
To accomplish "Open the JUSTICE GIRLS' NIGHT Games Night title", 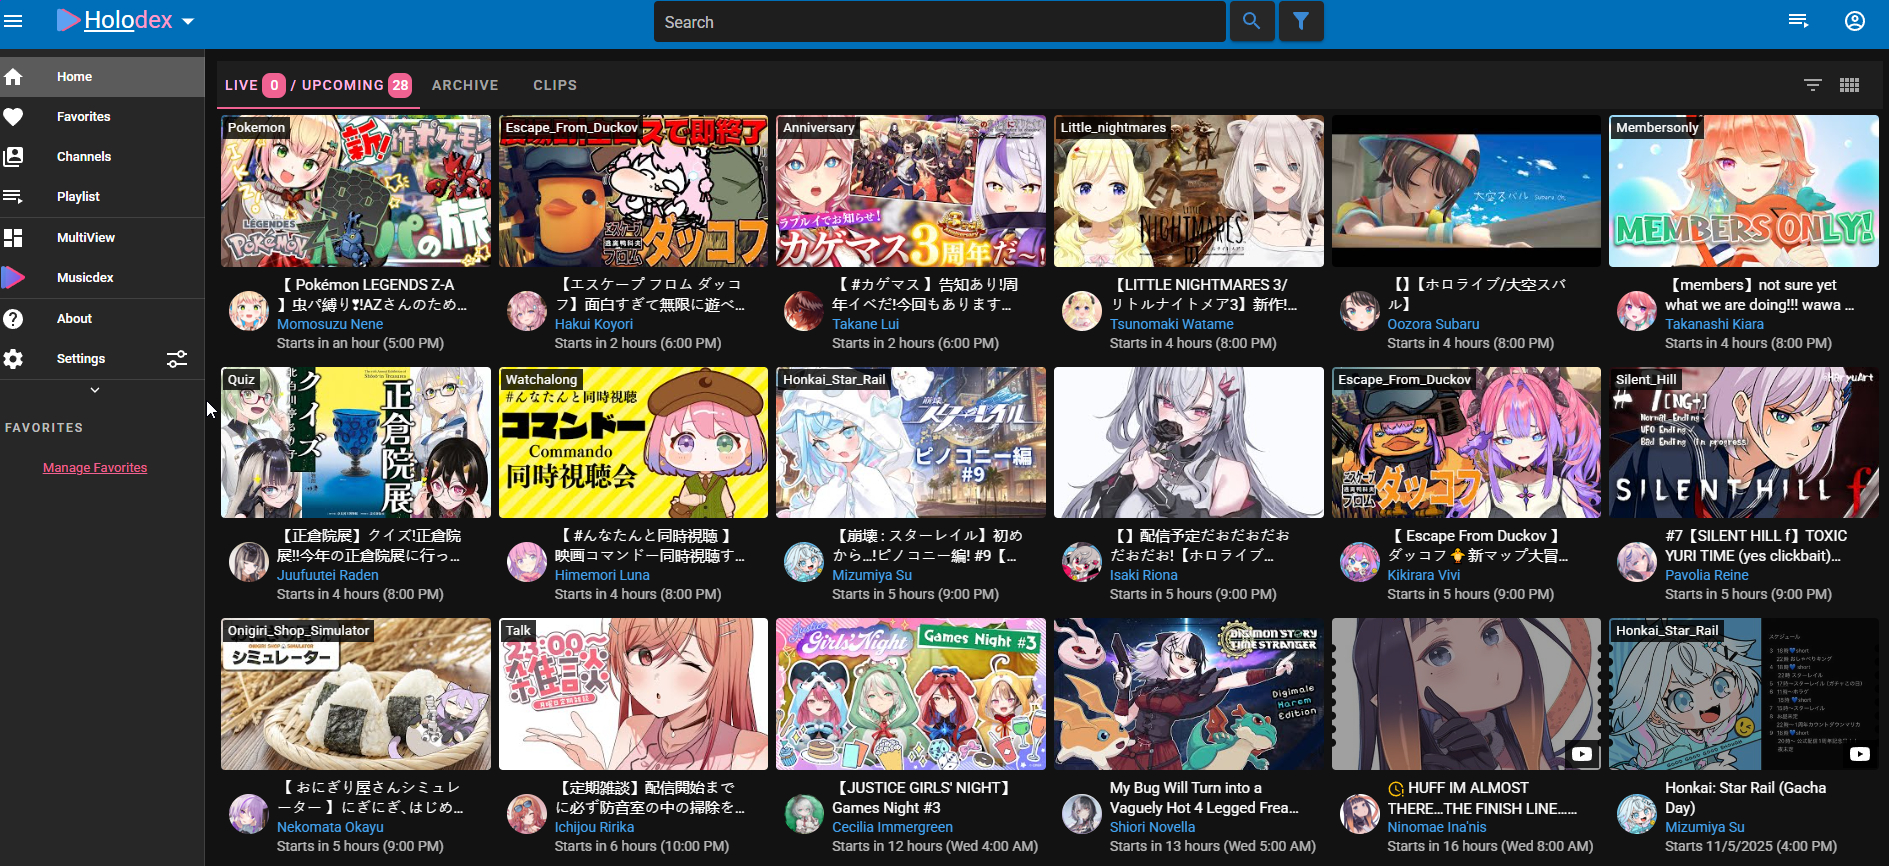I will [921, 798].
